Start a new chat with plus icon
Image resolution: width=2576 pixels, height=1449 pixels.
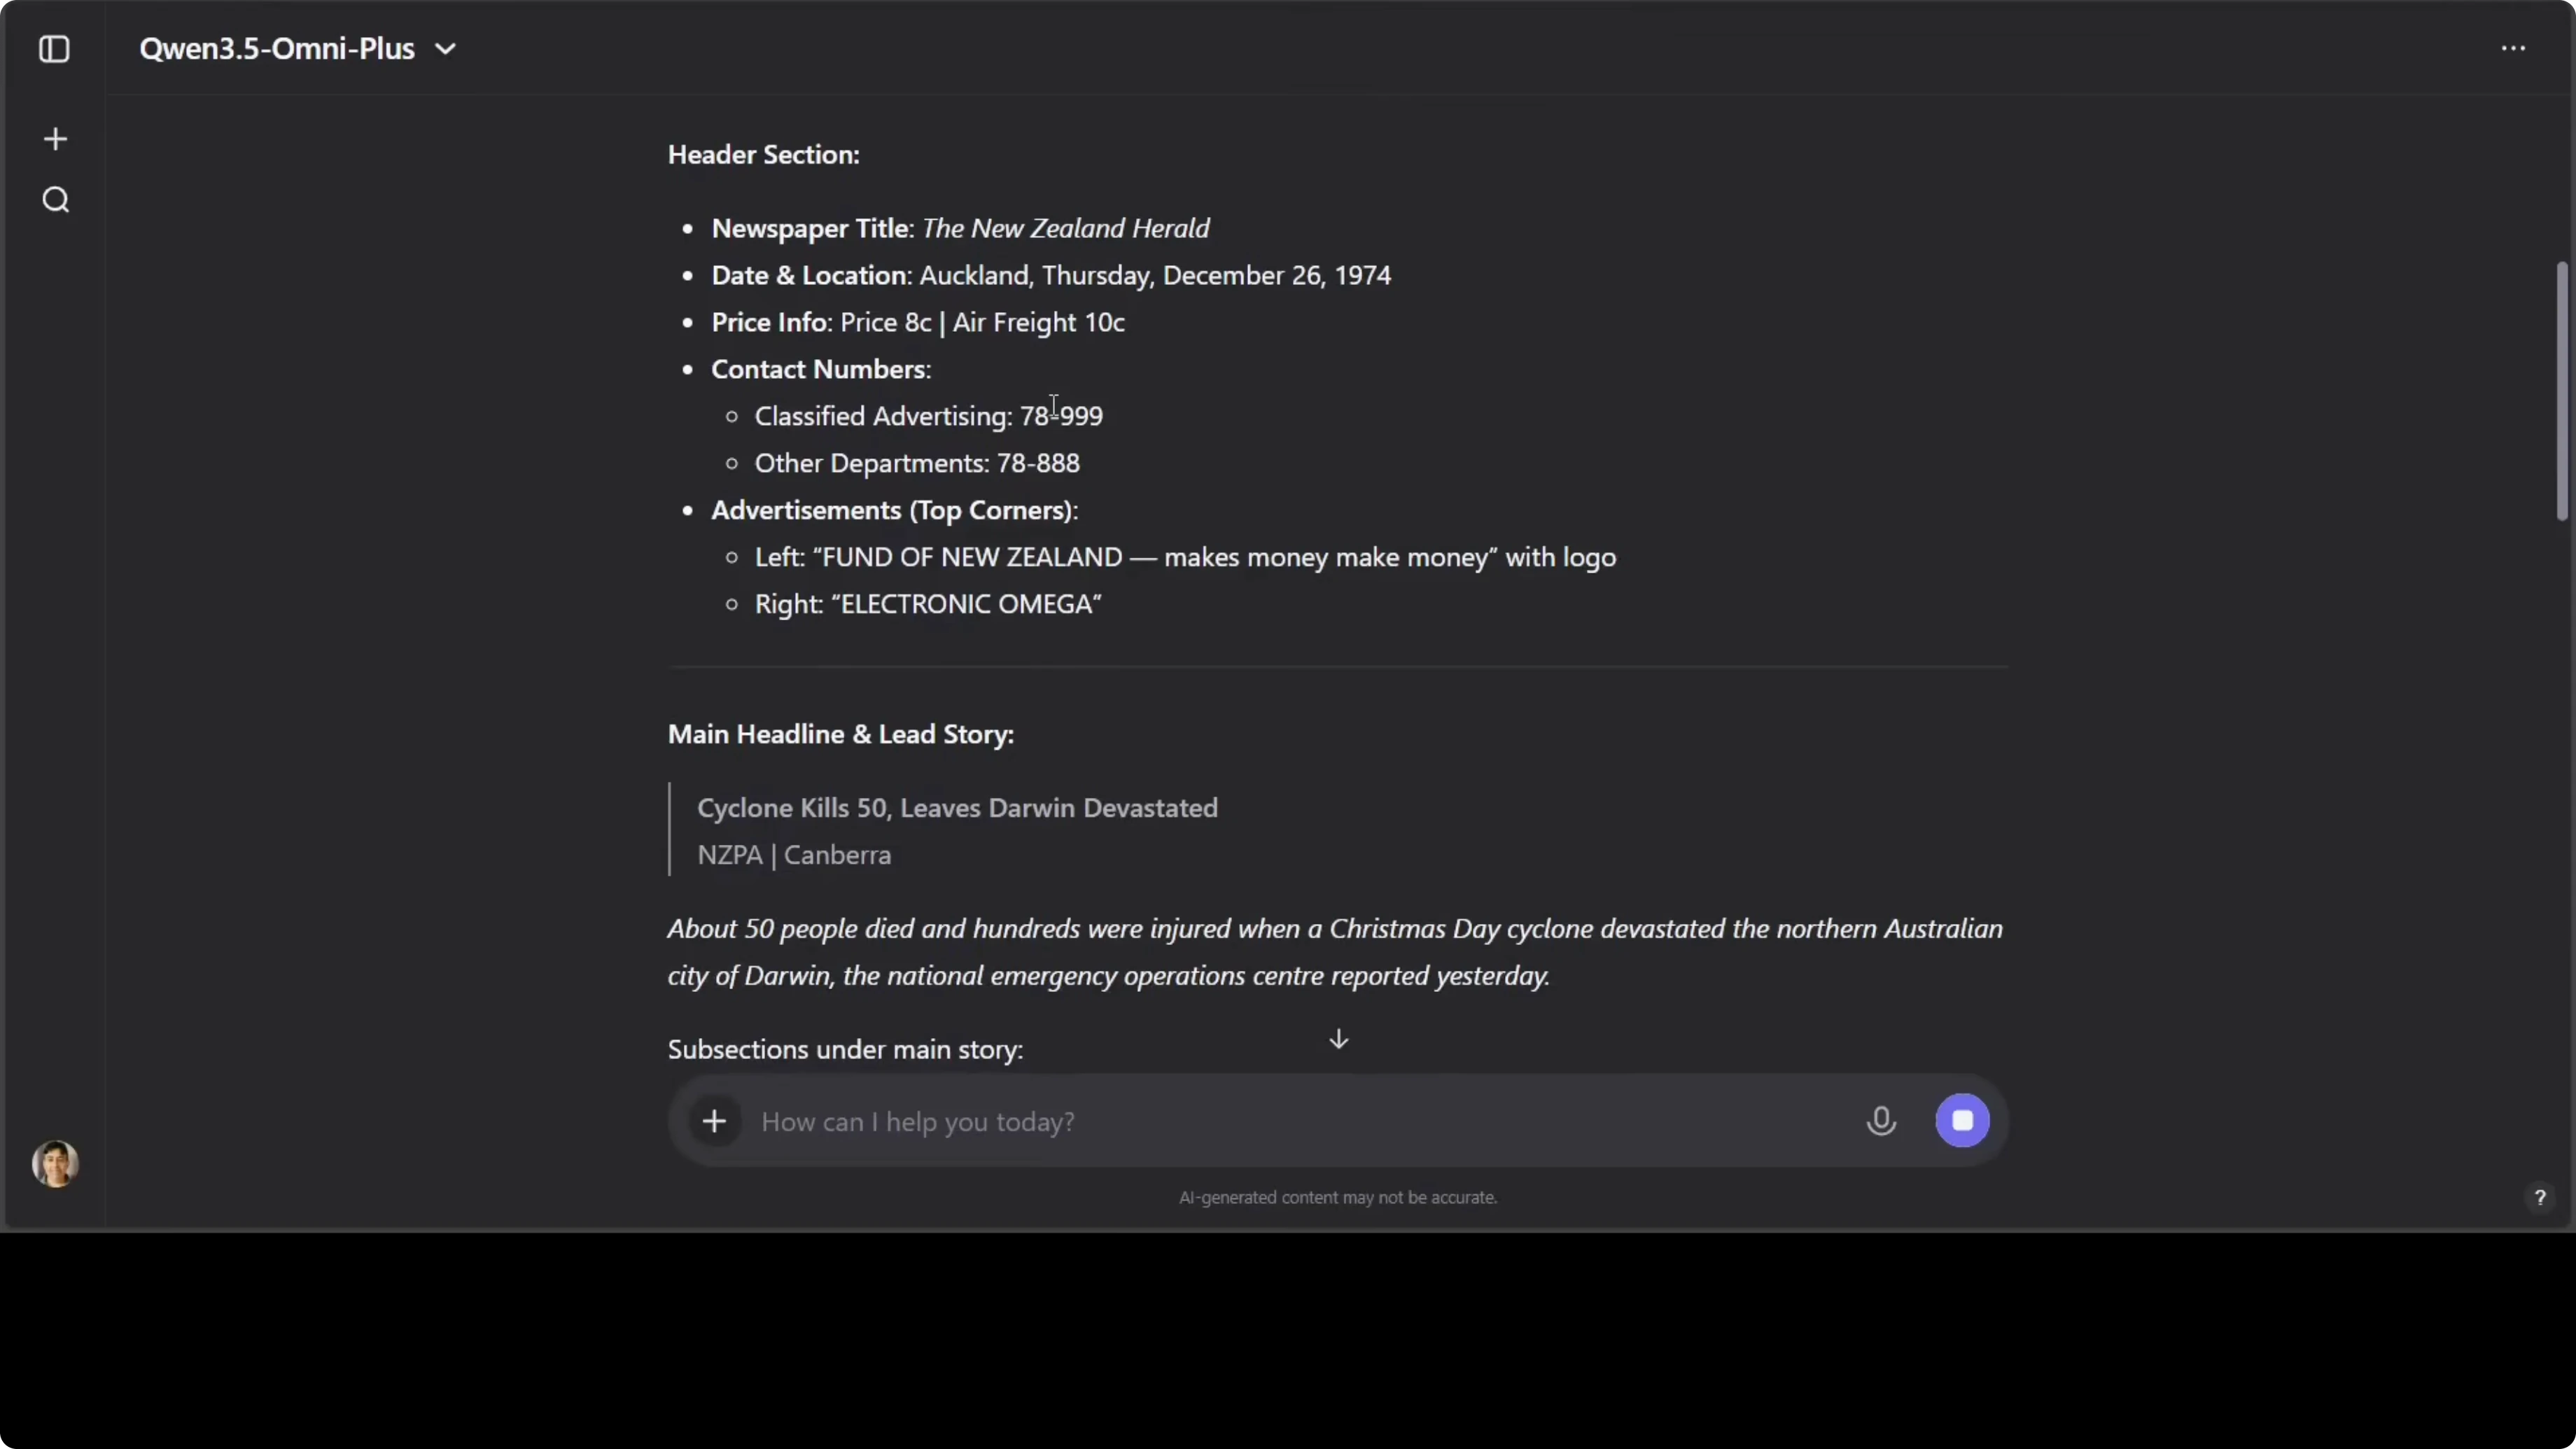click(x=55, y=139)
